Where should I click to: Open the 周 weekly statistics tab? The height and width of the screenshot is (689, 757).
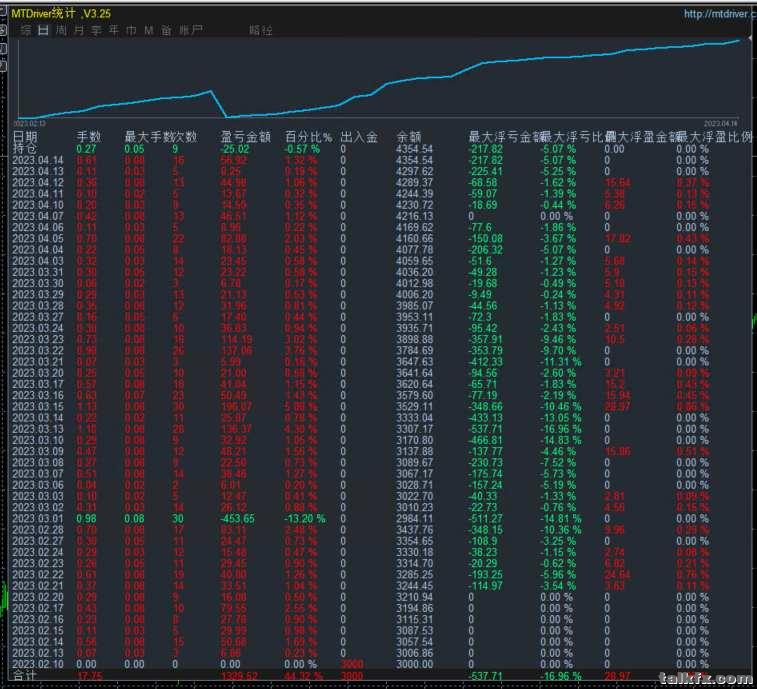[x=61, y=30]
